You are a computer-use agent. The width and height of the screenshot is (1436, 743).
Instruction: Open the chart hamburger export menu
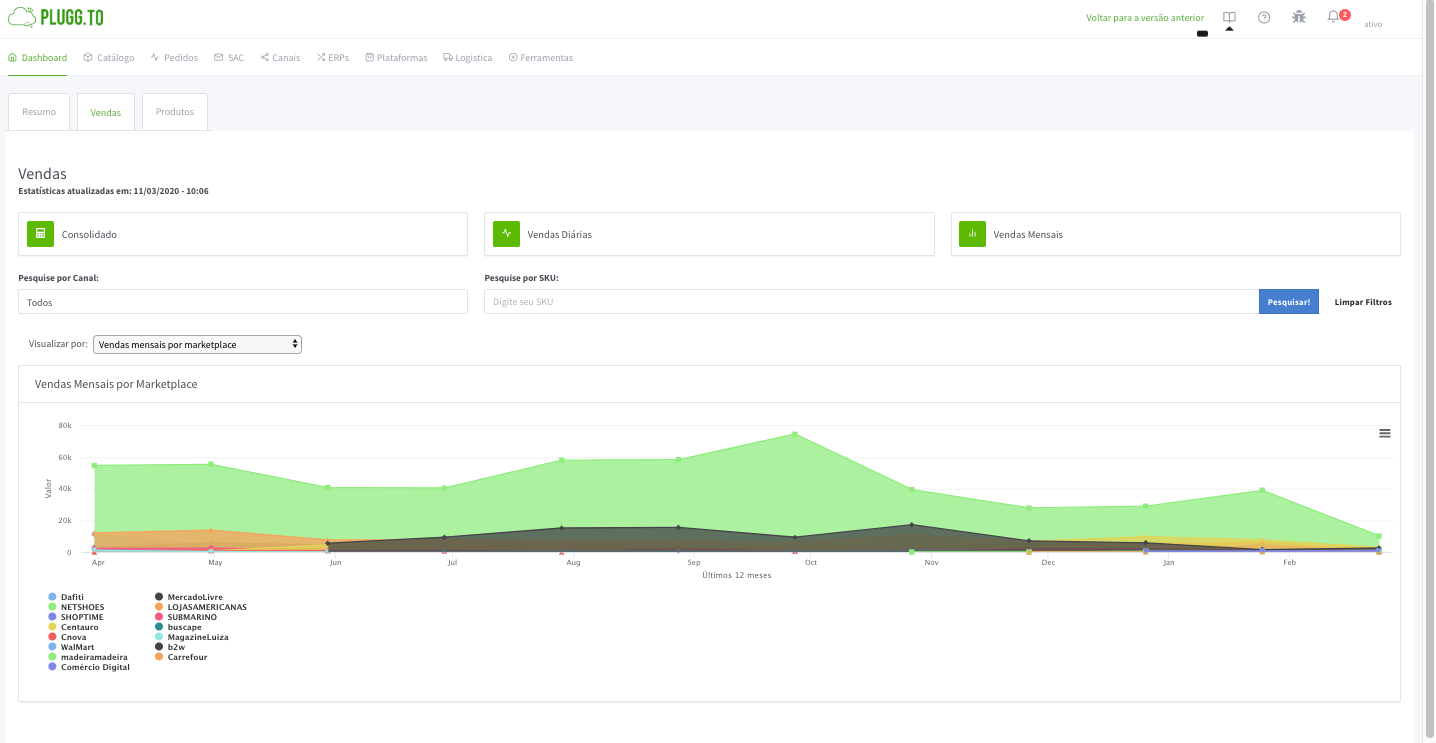point(1385,433)
